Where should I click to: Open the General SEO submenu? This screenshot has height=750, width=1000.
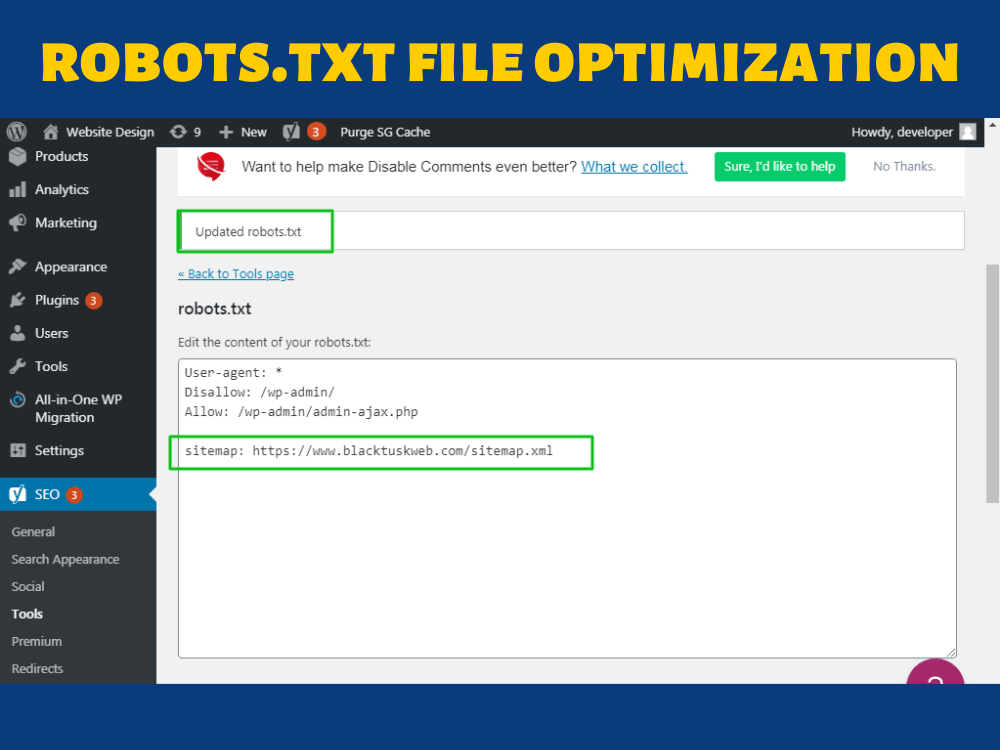coord(33,532)
